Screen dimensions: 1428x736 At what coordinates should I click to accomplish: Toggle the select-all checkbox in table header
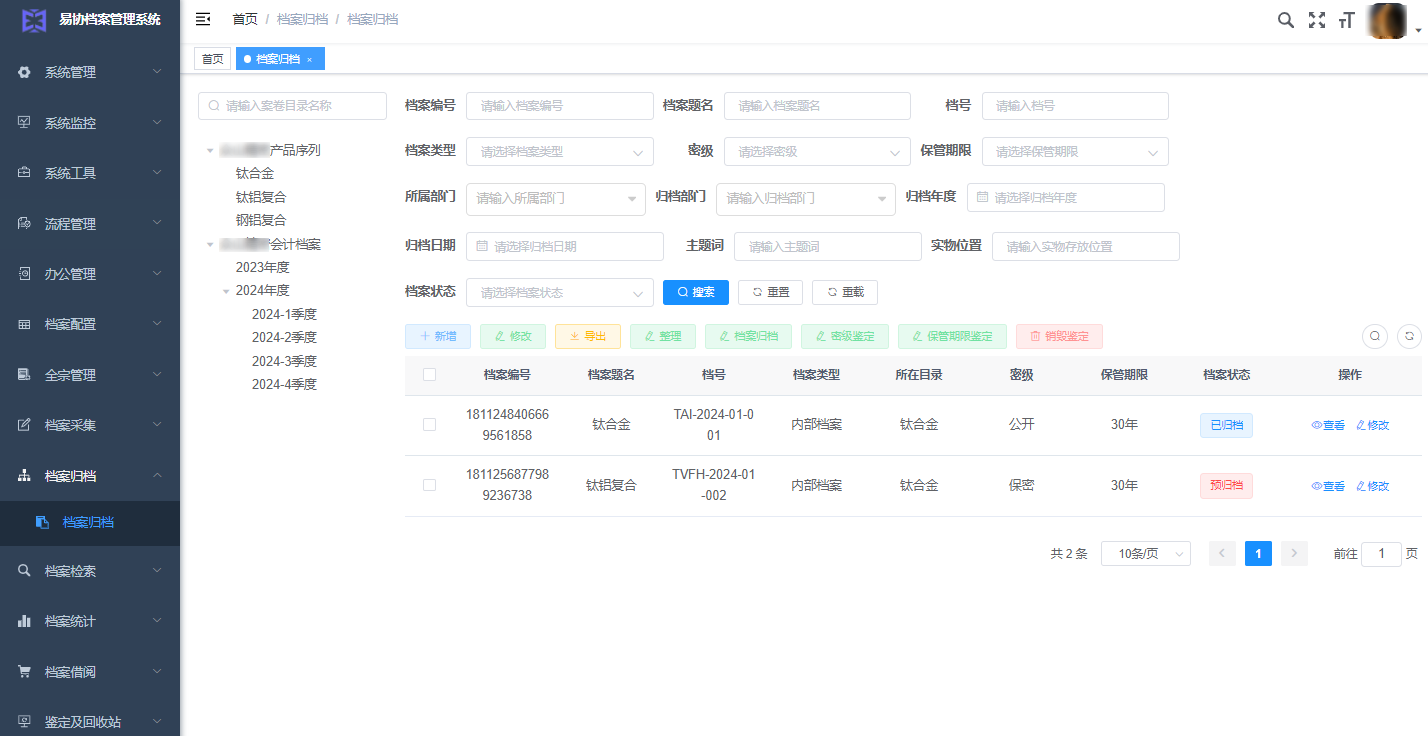(x=429, y=375)
